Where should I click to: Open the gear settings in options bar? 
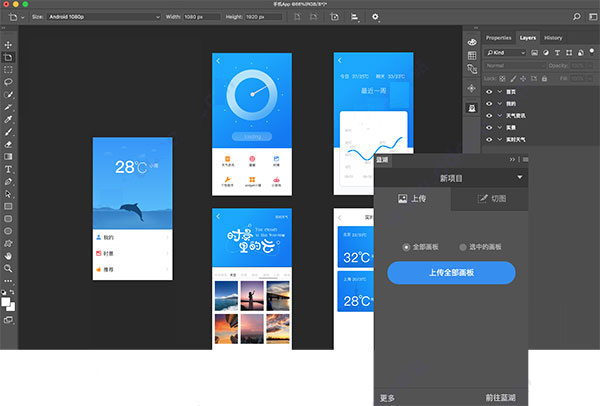click(375, 16)
